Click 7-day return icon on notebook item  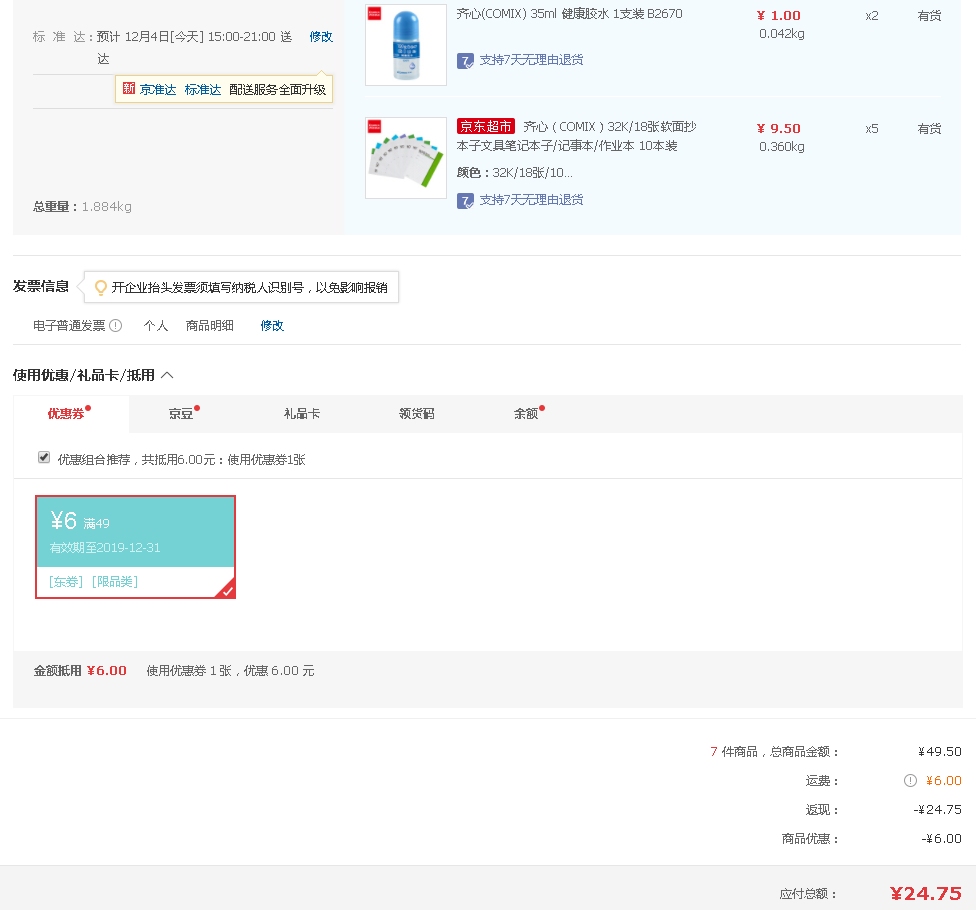click(465, 201)
